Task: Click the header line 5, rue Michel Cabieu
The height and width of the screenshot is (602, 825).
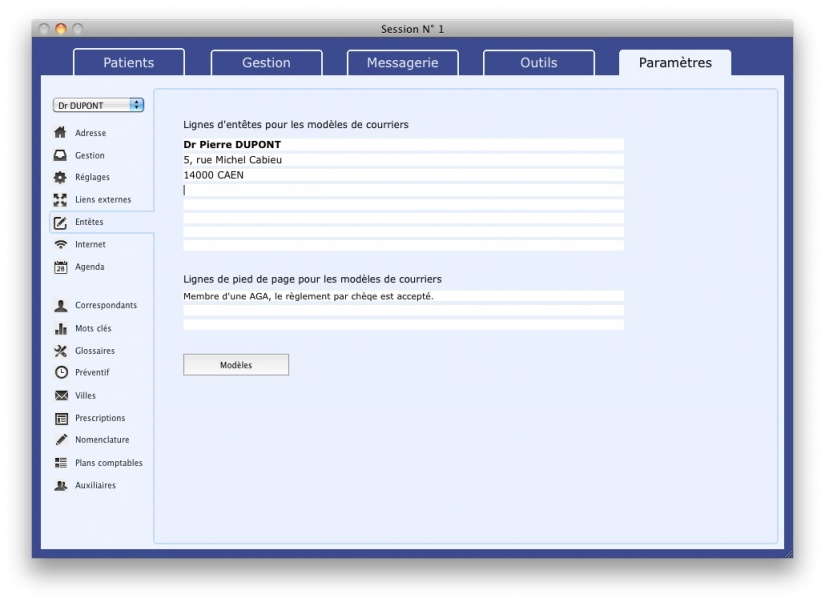Action: tap(404, 160)
